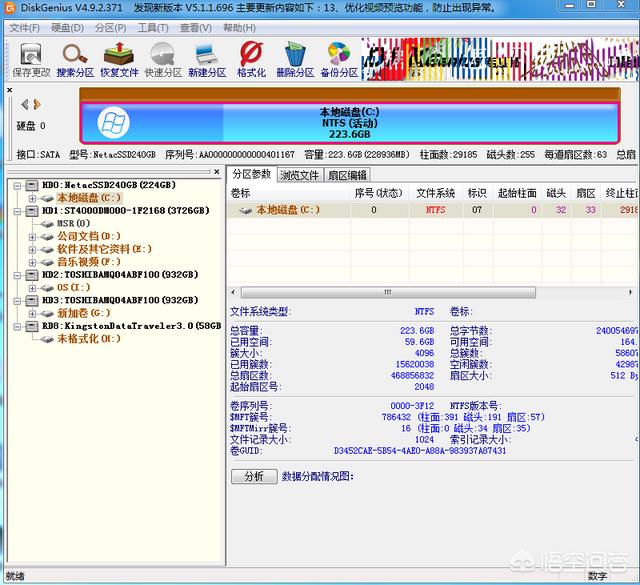Click the banner advertisement in toolbar

pos(499,59)
